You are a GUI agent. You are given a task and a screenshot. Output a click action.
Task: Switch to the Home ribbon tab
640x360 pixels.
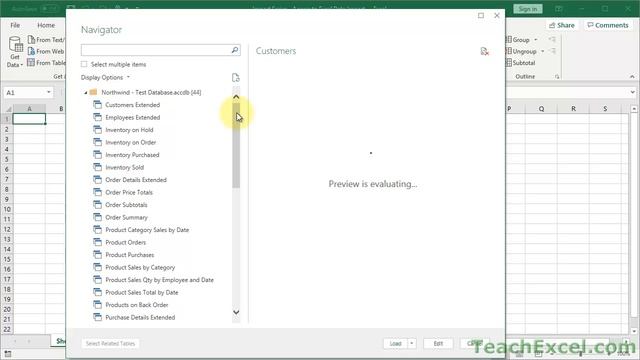46,25
